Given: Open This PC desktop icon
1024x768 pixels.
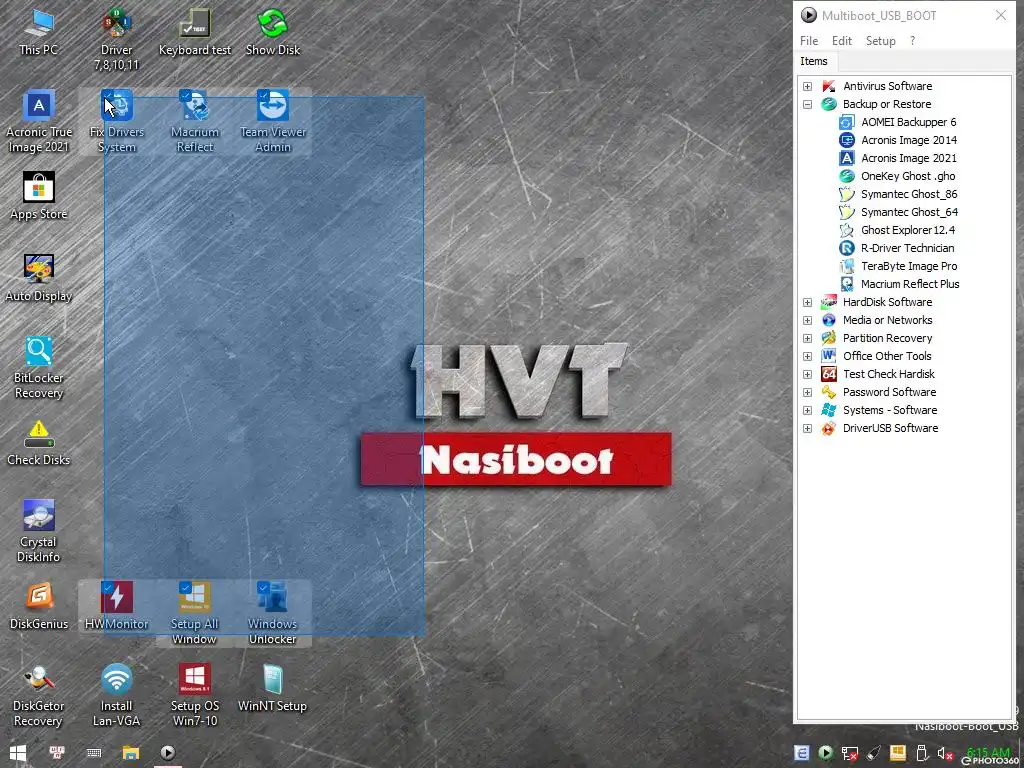Looking at the screenshot, I should (39, 33).
